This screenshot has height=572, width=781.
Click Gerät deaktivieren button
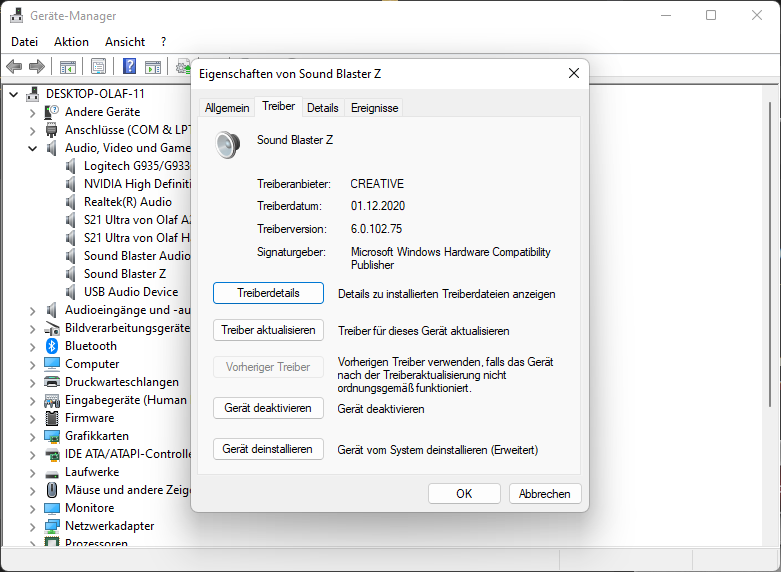tap(268, 408)
